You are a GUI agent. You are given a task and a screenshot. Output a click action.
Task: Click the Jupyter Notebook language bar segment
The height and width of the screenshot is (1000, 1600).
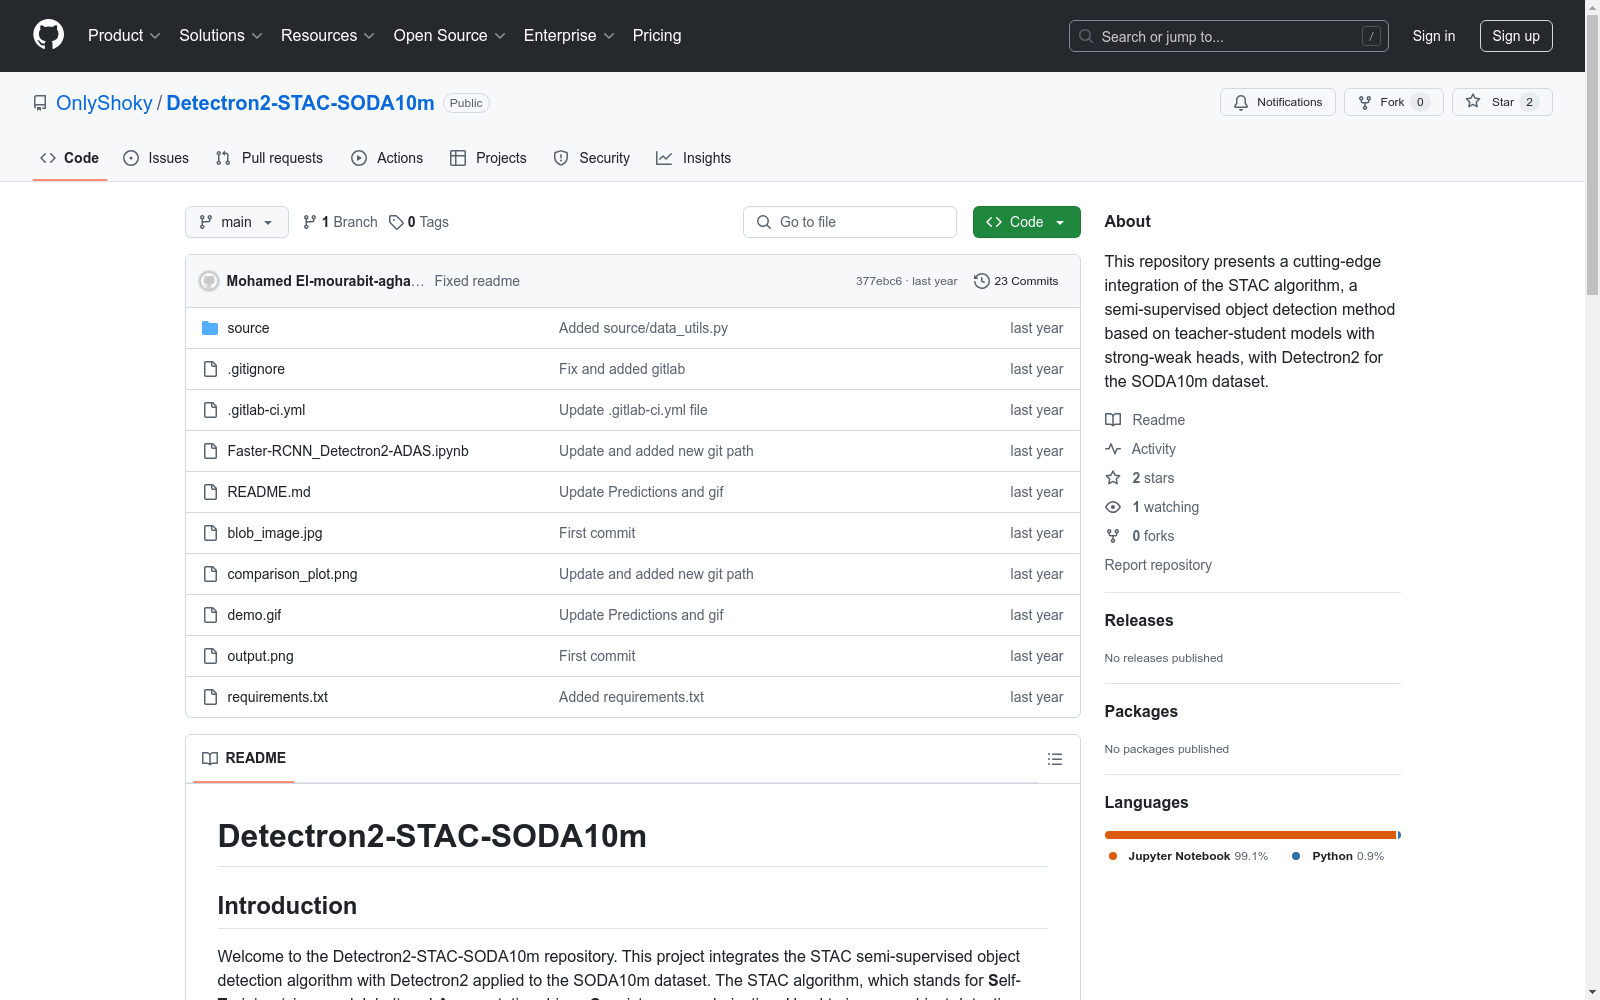click(x=1250, y=835)
